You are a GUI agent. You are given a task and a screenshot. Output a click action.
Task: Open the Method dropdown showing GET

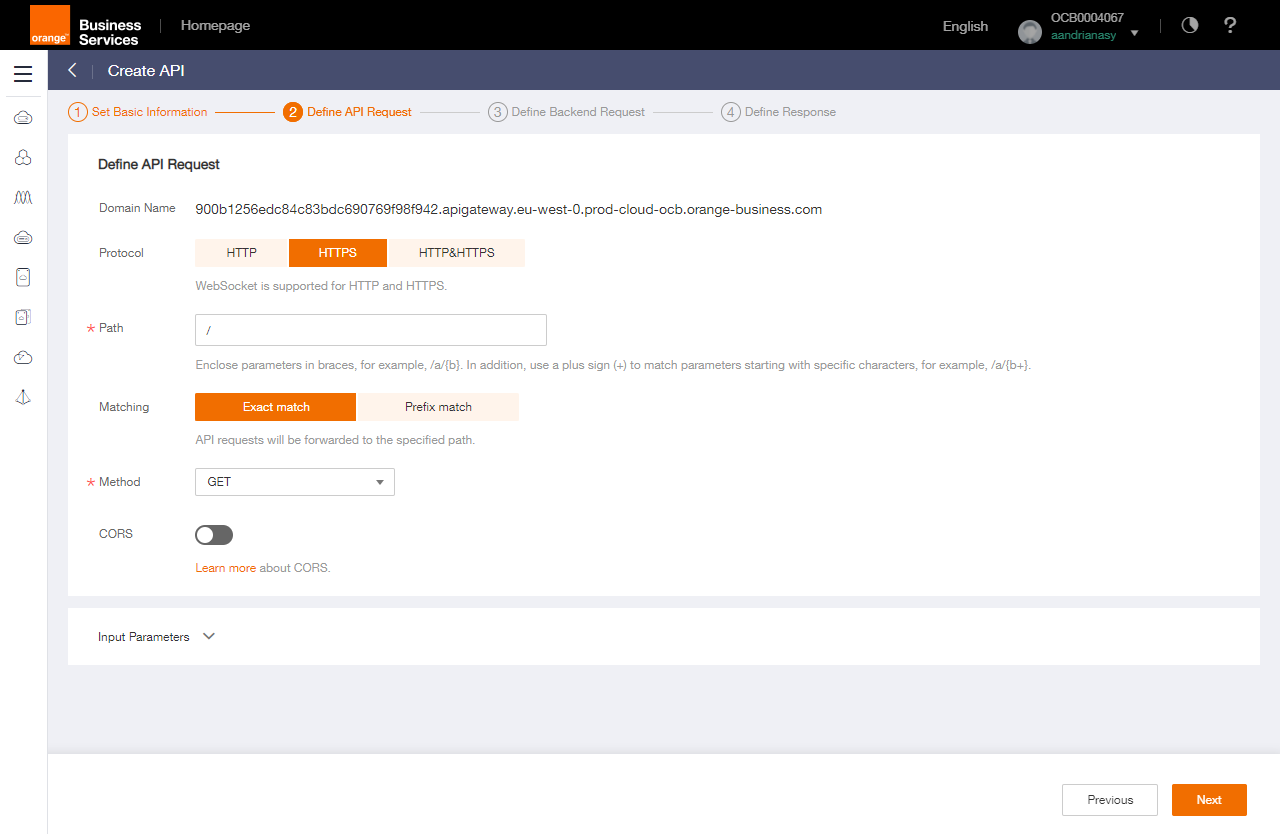pos(295,482)
